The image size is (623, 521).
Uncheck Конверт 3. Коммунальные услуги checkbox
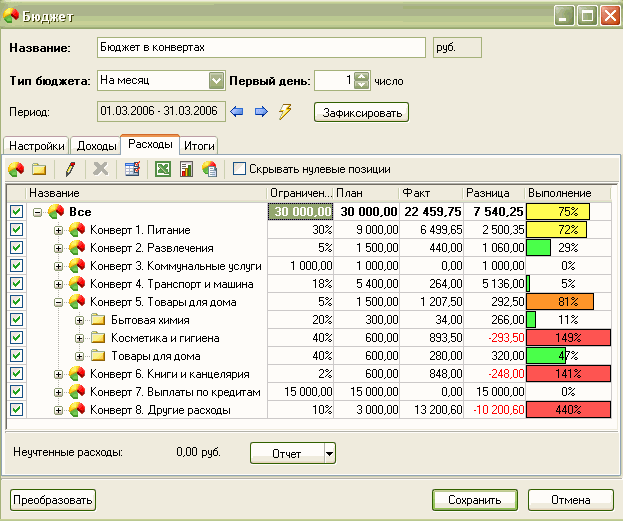tap(16, 265)
